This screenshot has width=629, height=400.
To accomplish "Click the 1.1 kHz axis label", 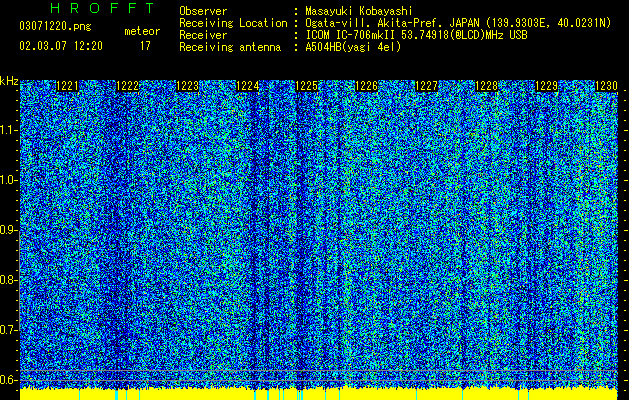I will point(8,130).
